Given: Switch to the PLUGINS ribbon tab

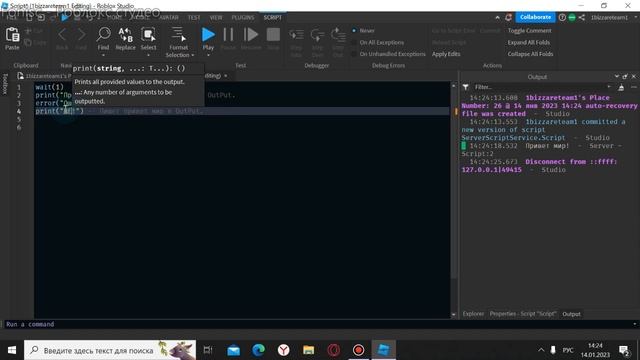Looking at the screenshot, I should (x=242, y=18).
